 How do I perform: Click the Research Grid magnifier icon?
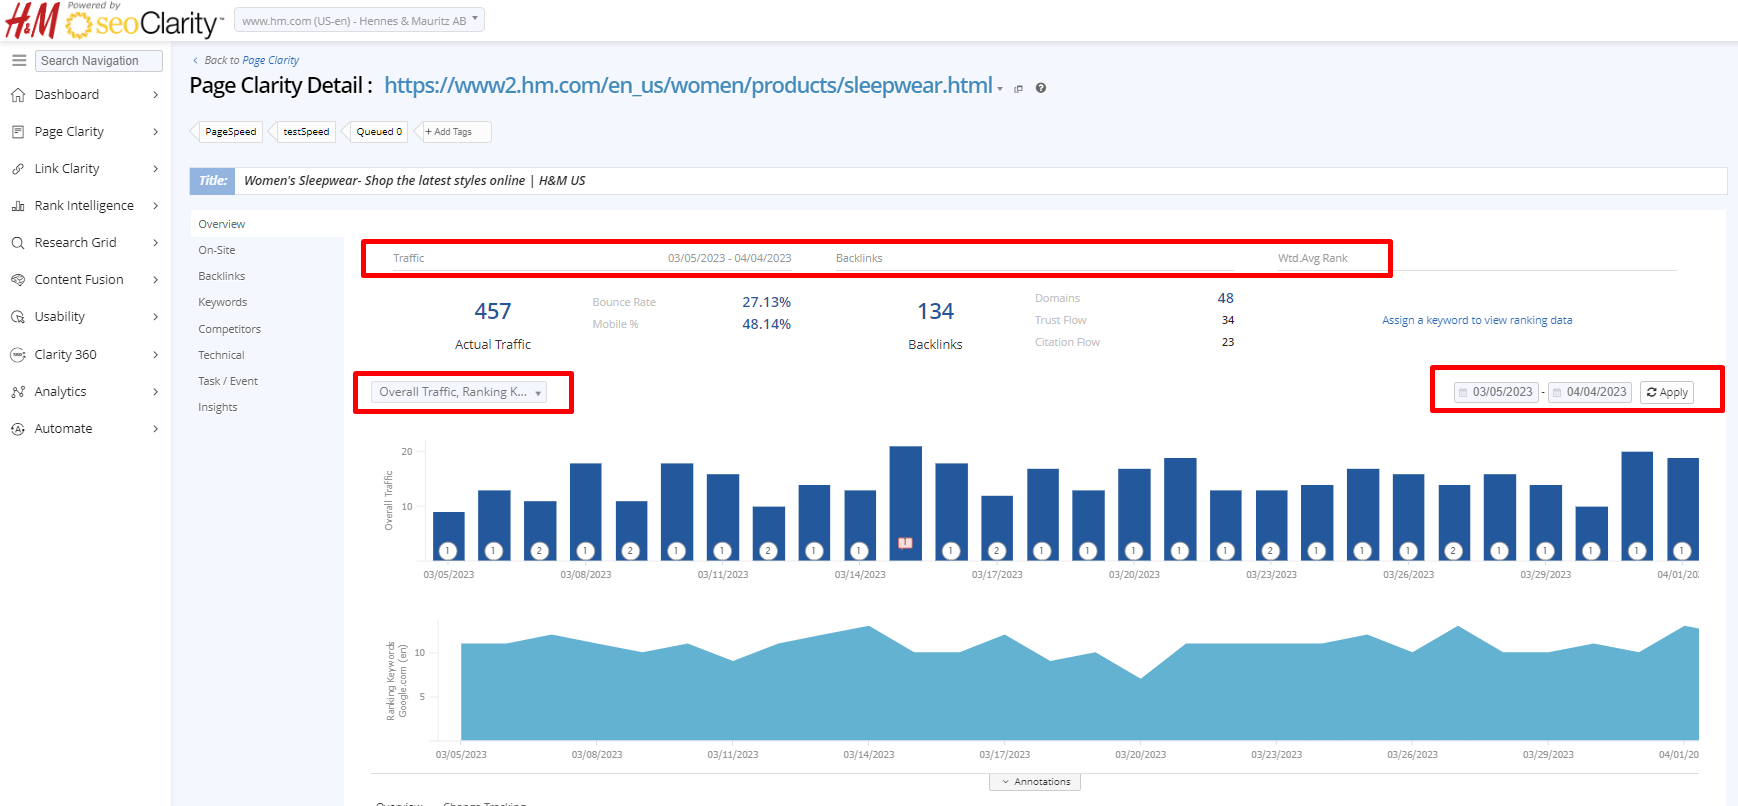18,243
